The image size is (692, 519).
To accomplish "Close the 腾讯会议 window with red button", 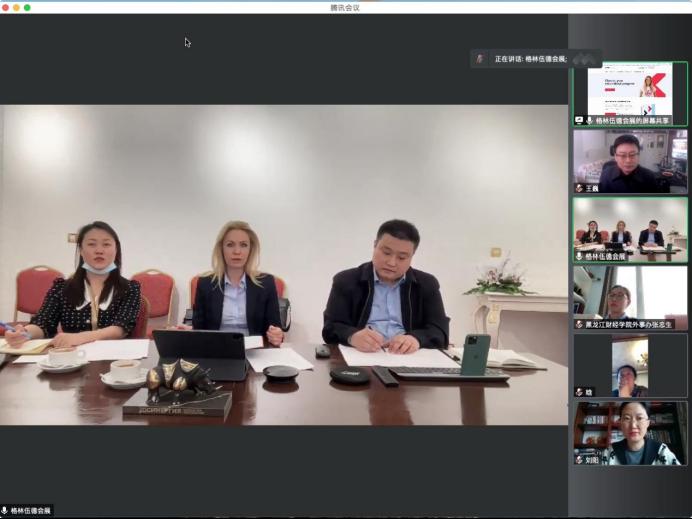I will [x=6, y=7].
